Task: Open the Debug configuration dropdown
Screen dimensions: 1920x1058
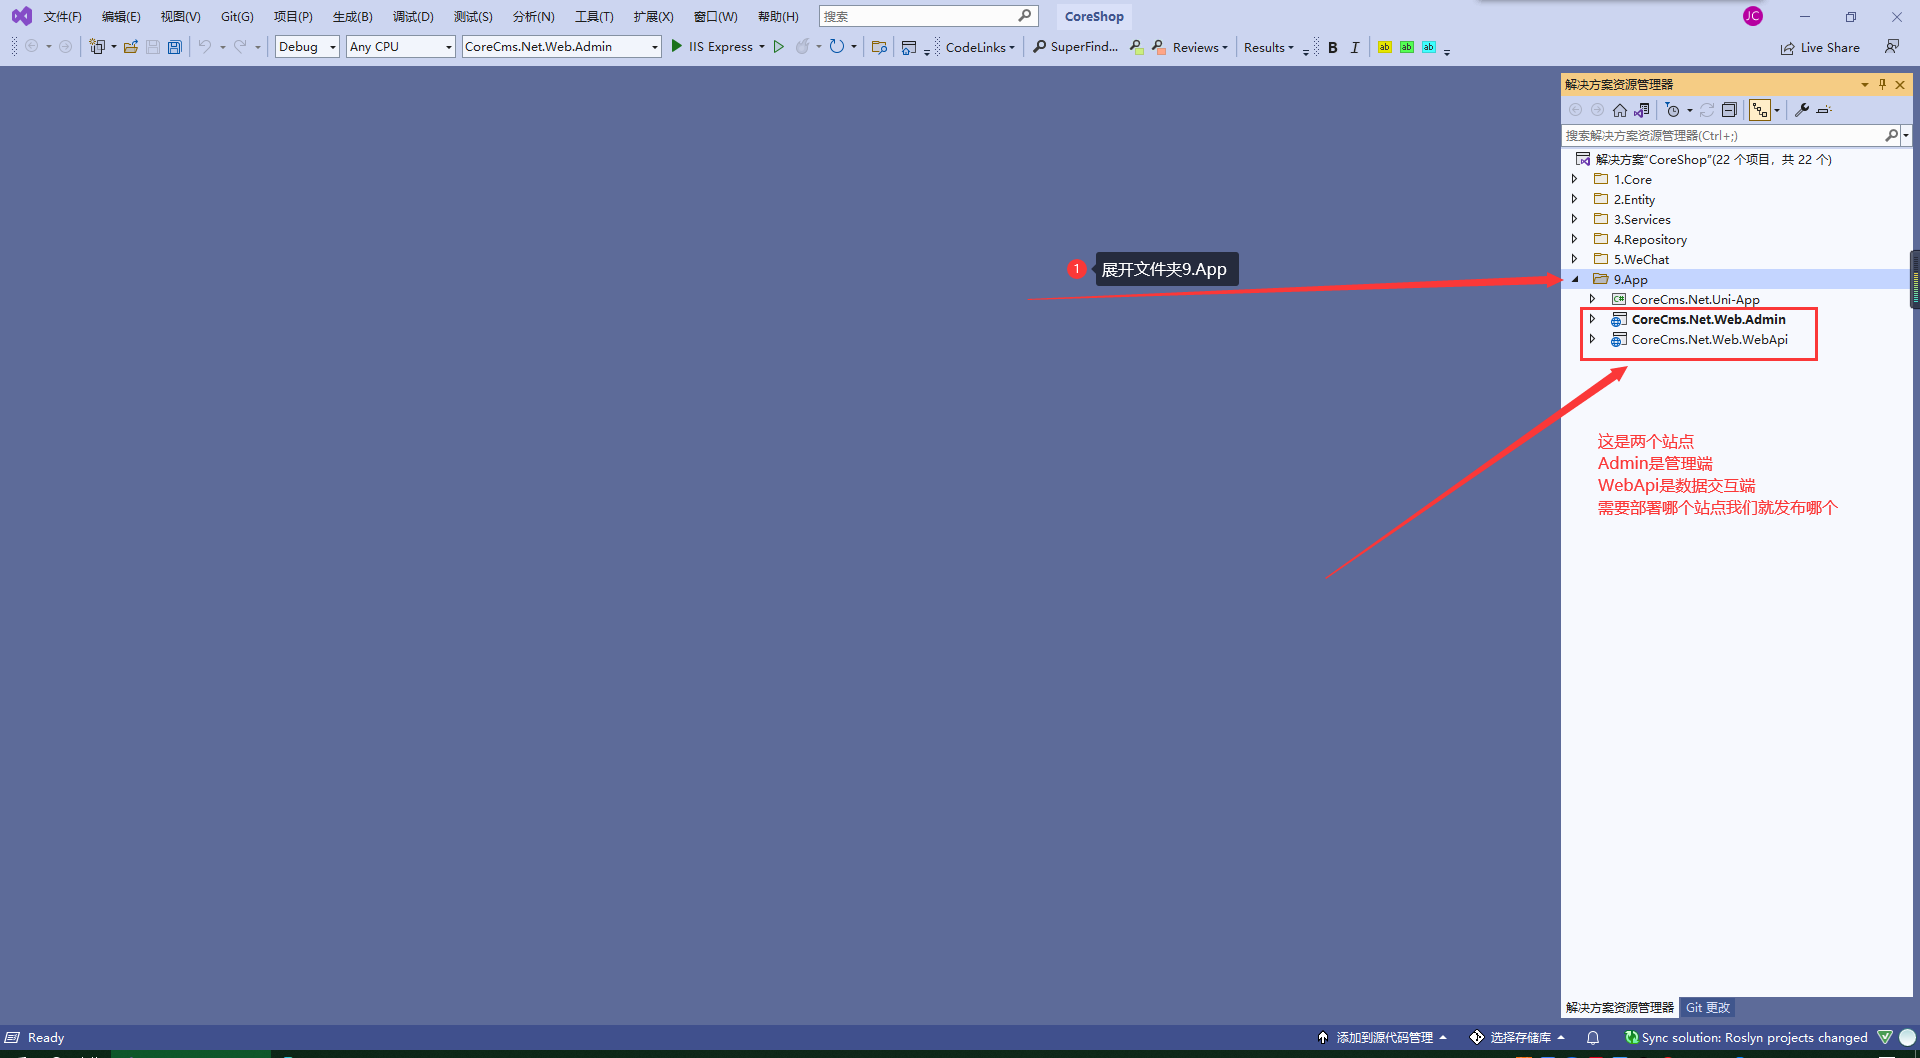Action: (307, 47)
